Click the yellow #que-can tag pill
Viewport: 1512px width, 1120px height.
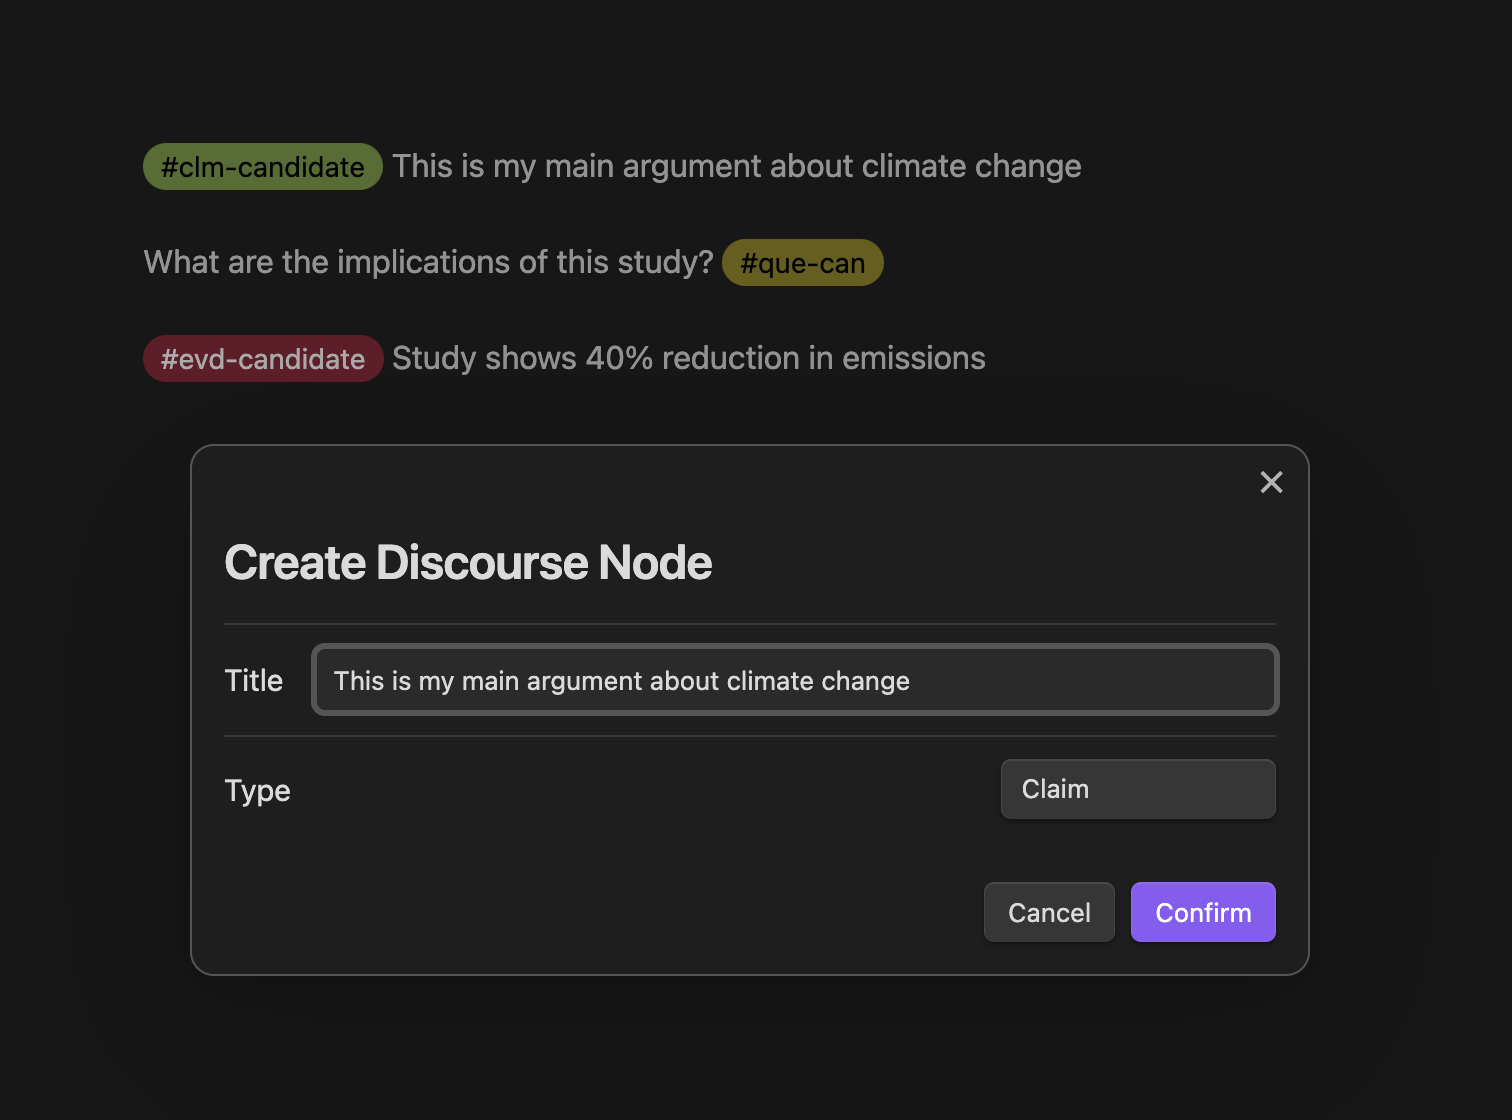pyautogui.click(x=802, y=262)
